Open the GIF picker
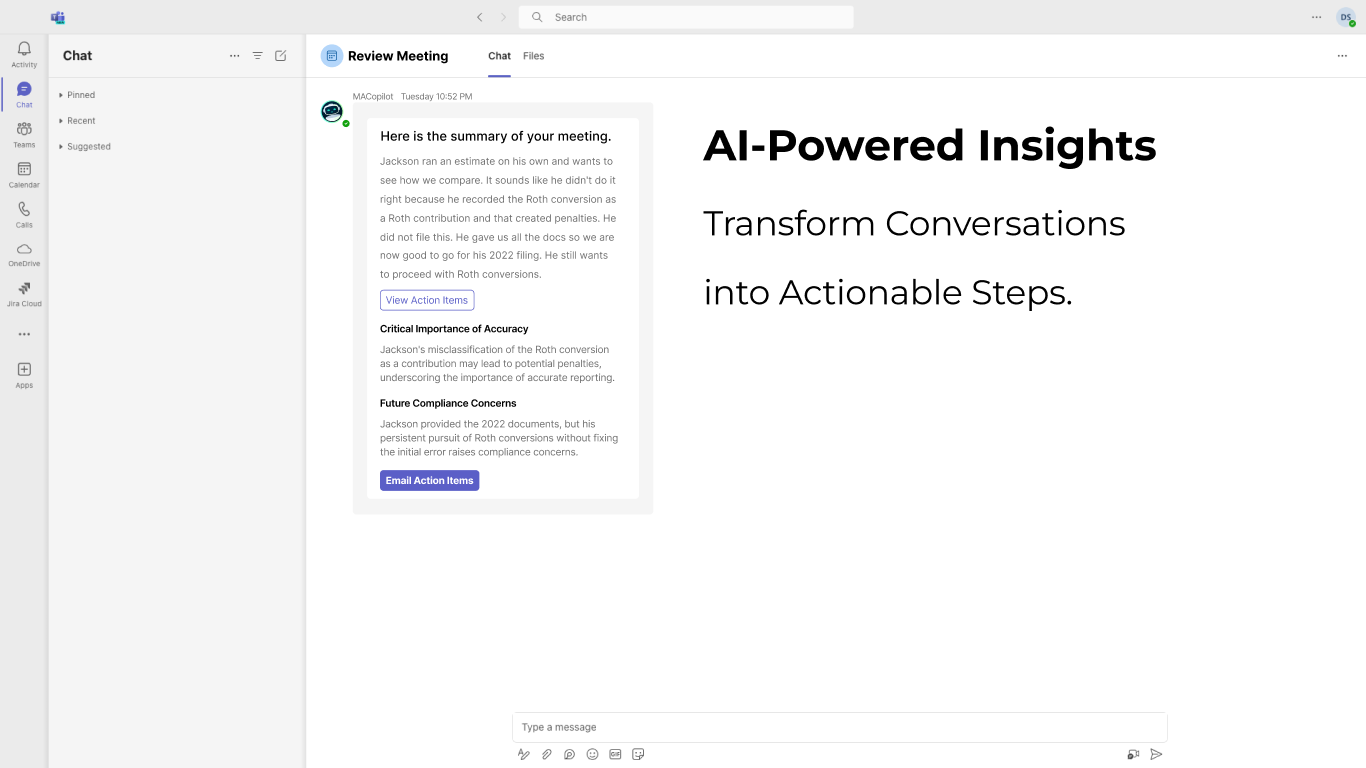 coord(615,754)
